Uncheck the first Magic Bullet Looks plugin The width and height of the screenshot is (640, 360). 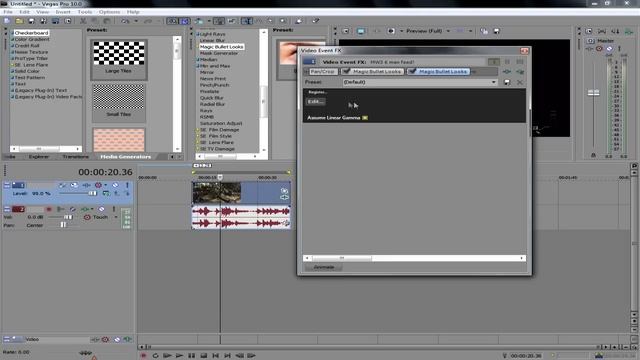[x=346, y=71]
